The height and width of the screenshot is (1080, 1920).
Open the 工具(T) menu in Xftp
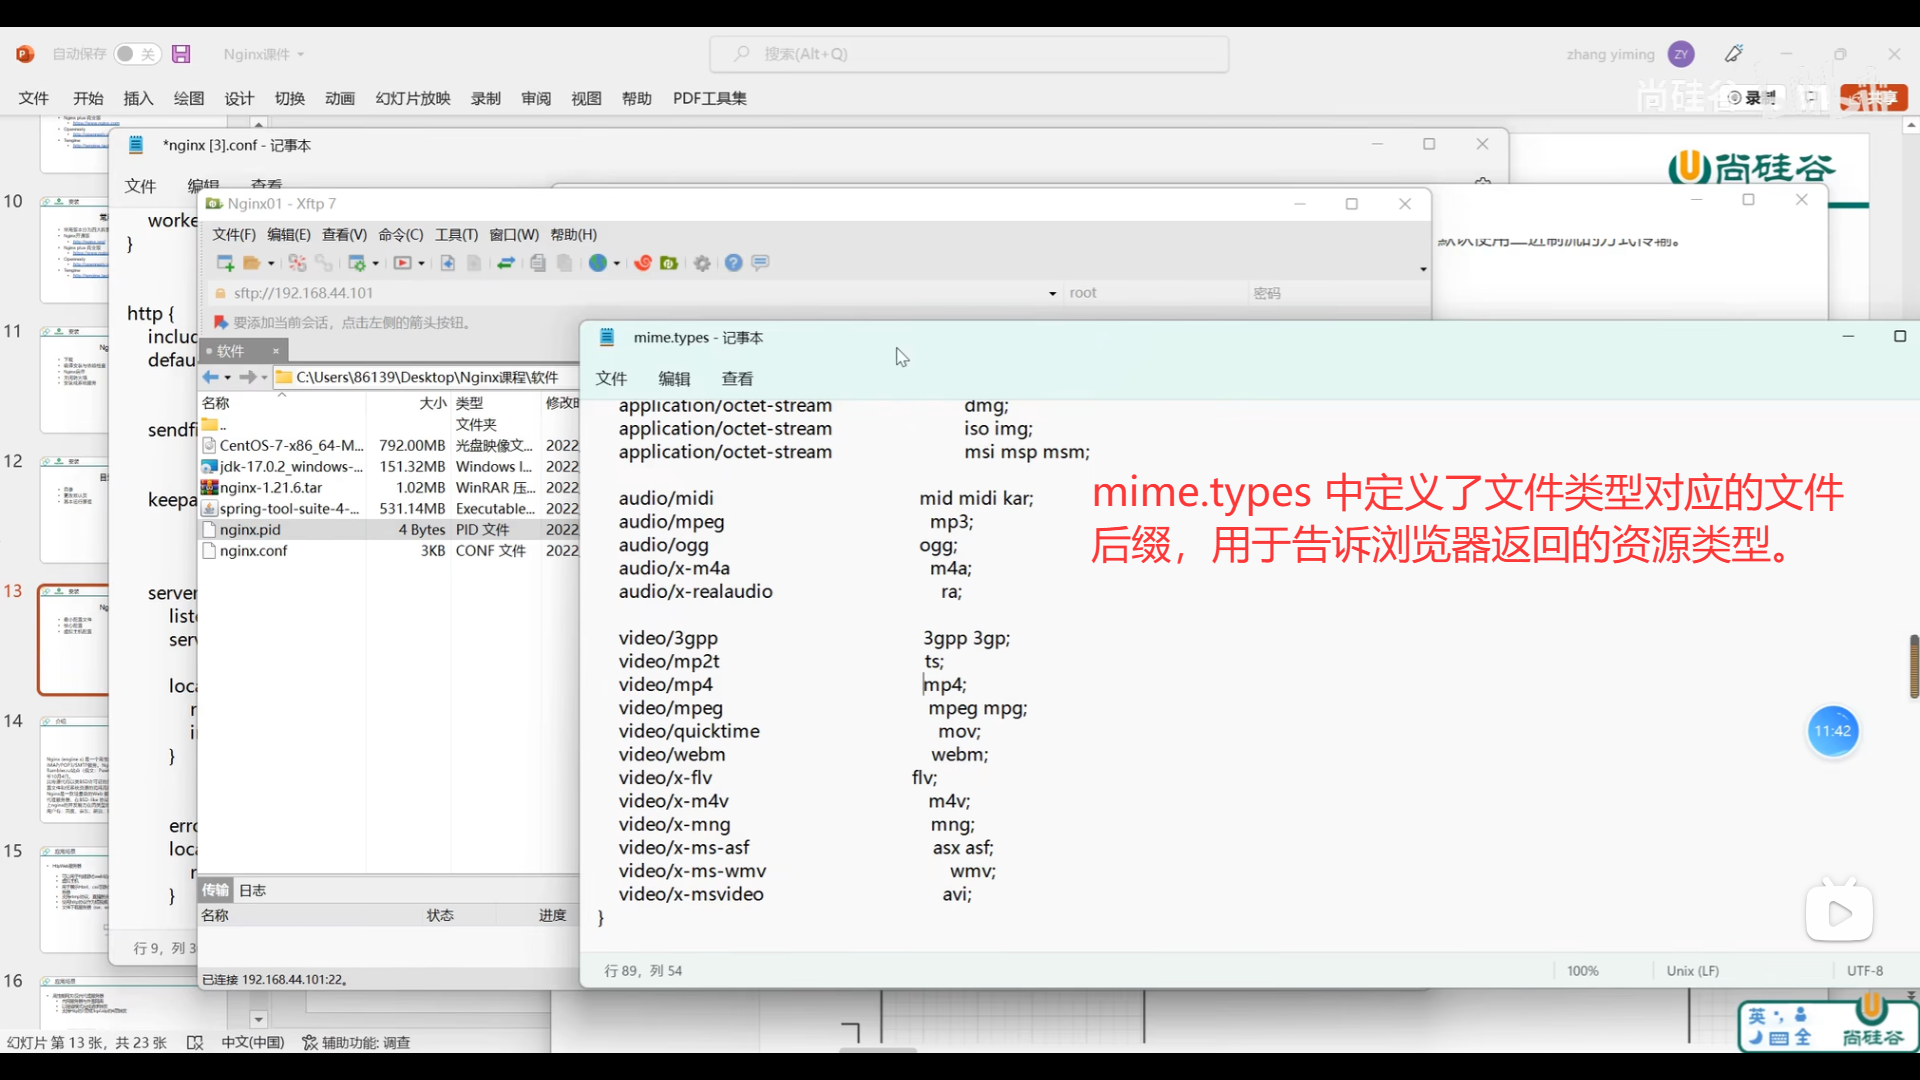pos(456,235)
